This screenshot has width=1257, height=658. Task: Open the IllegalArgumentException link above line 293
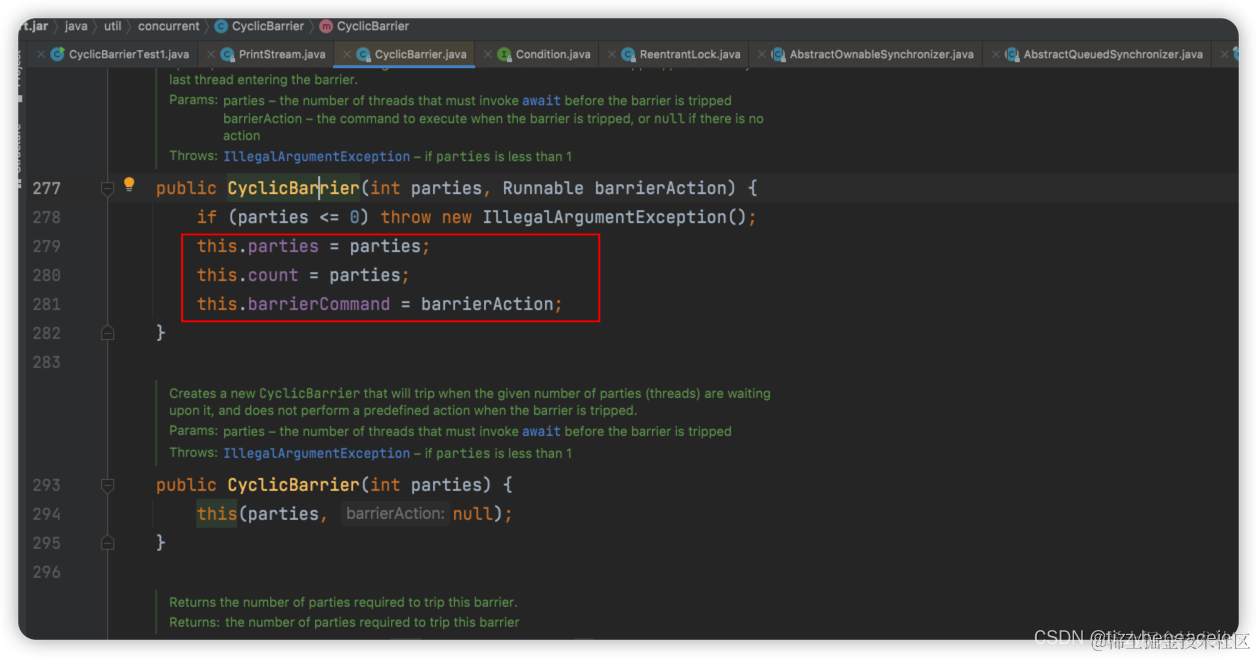click(317, 454)
